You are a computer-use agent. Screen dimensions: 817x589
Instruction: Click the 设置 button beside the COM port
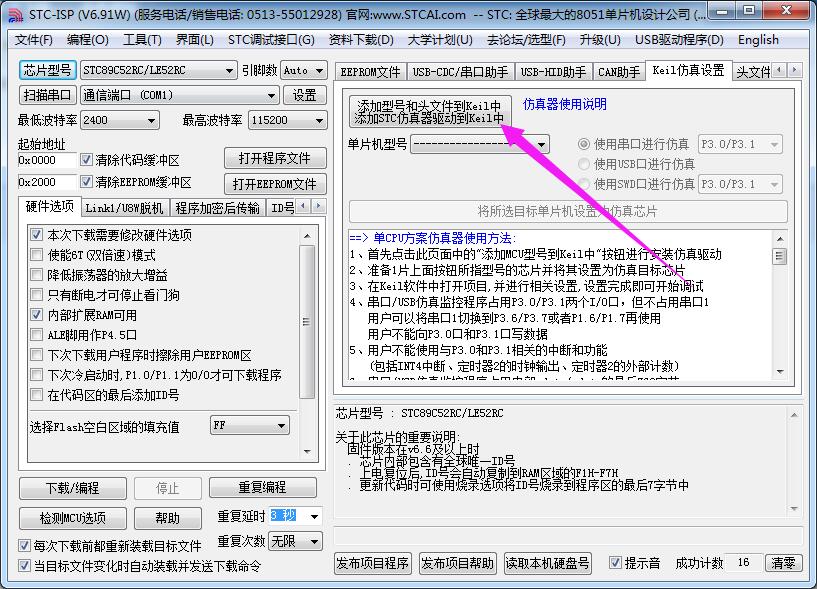pos(305,95)
